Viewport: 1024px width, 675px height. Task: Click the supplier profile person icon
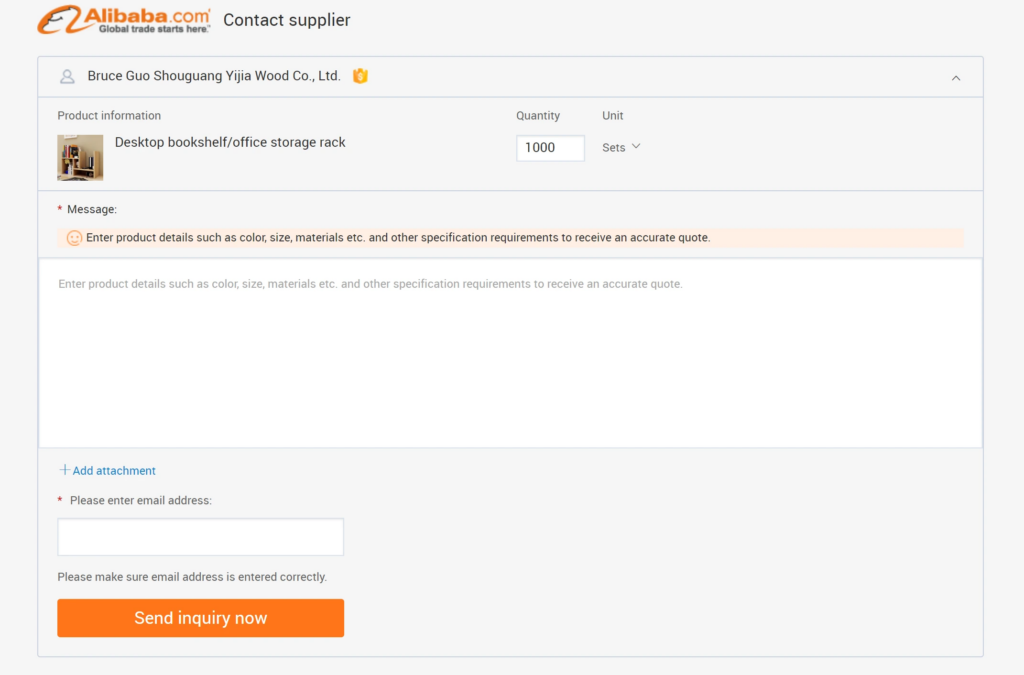(66, 76)
